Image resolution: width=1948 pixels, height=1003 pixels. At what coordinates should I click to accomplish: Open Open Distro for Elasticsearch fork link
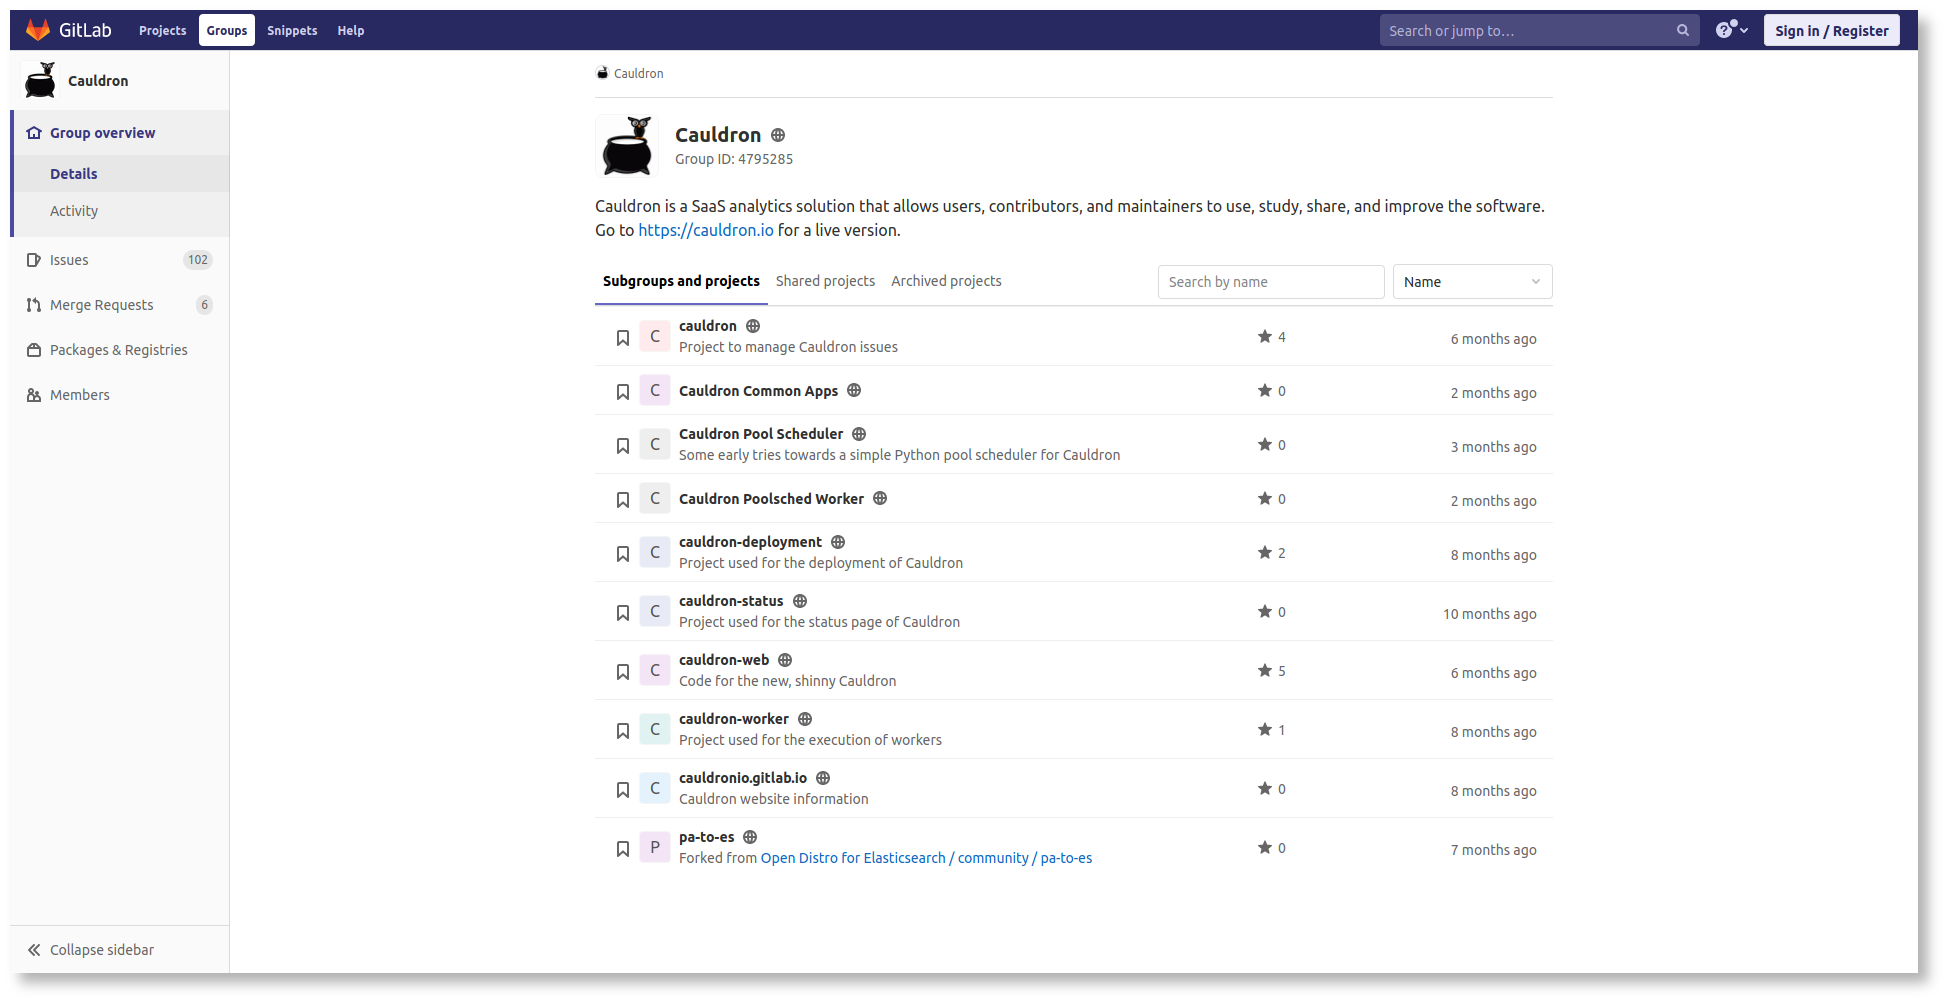(x=926, y=858)
